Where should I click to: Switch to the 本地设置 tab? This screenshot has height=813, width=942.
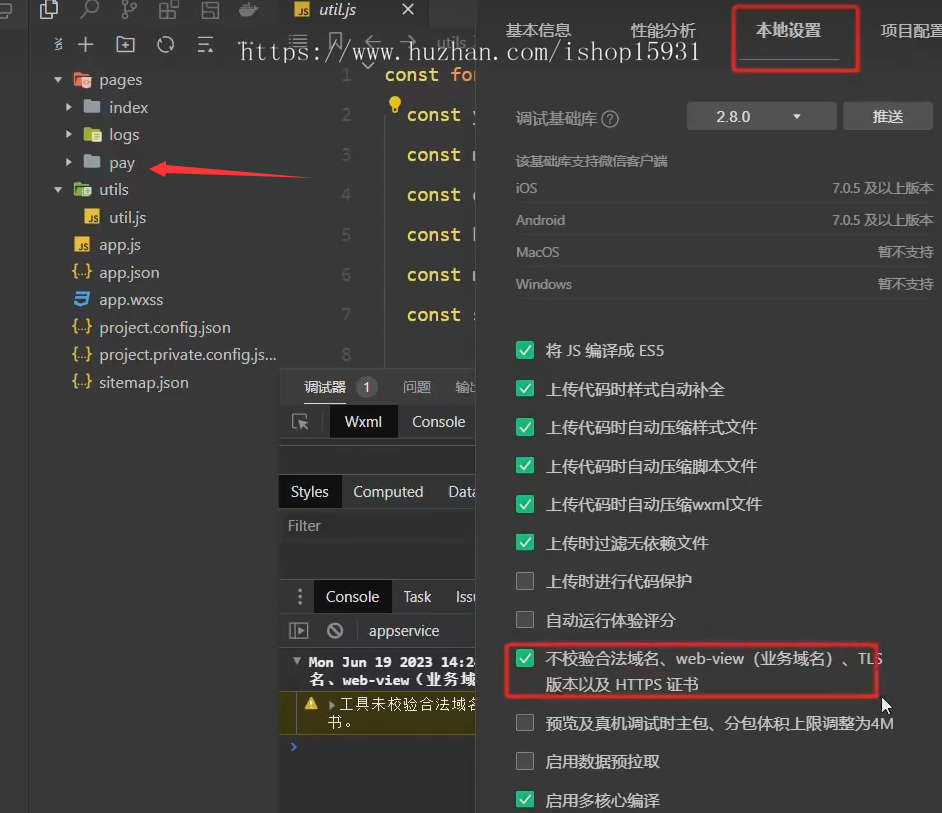pyautogui.click(x=788, y=31)
